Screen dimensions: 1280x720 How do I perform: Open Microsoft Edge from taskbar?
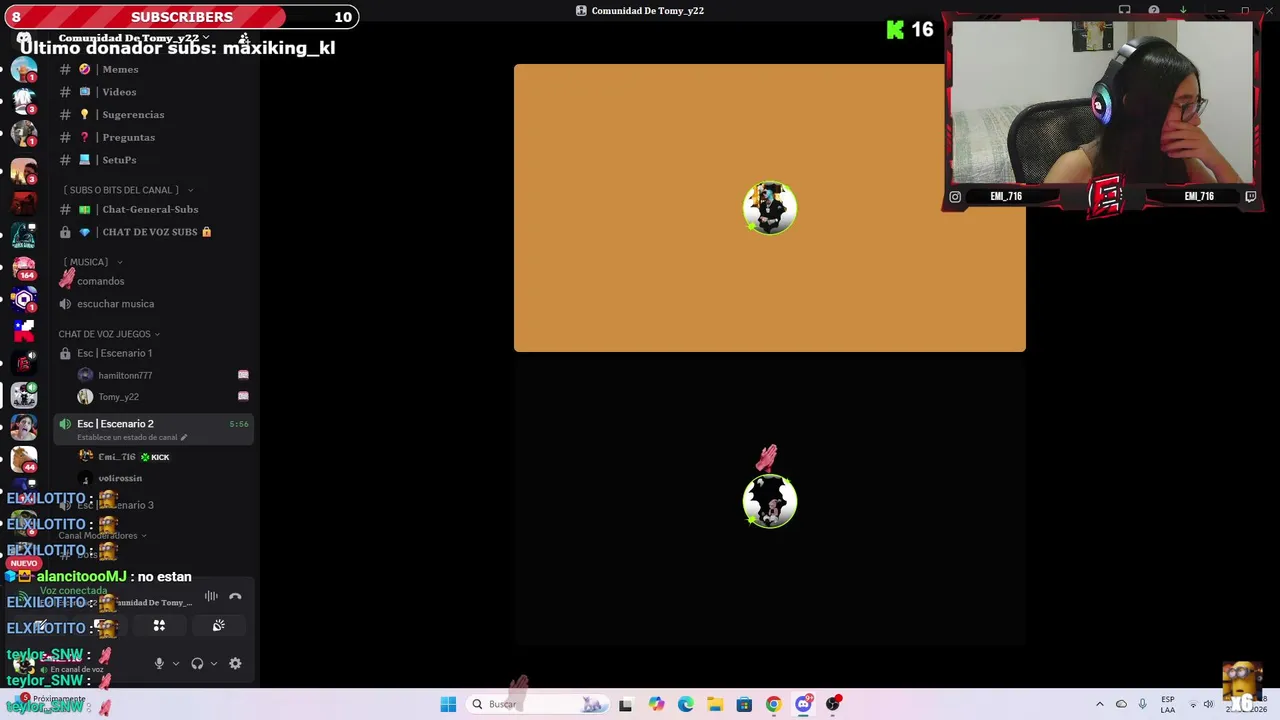686,704
